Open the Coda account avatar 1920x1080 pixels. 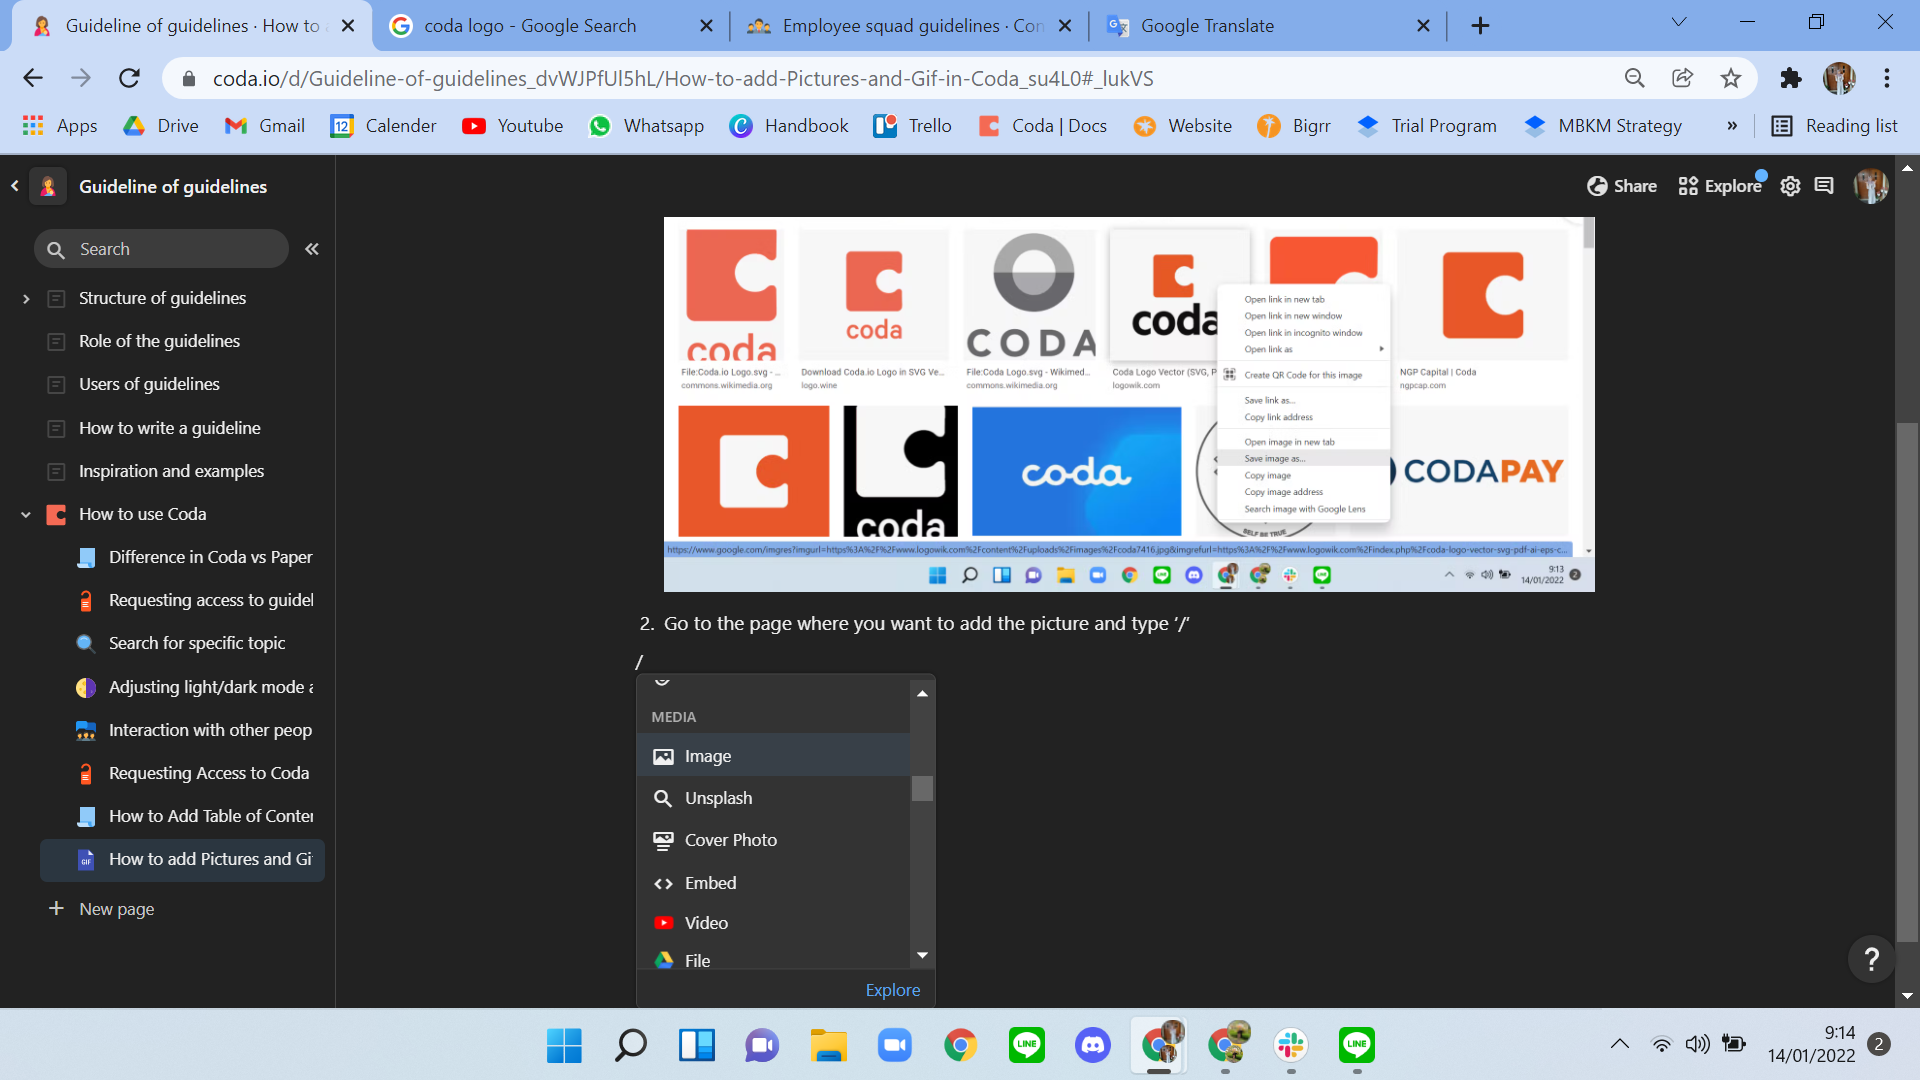pos(1870,186)
